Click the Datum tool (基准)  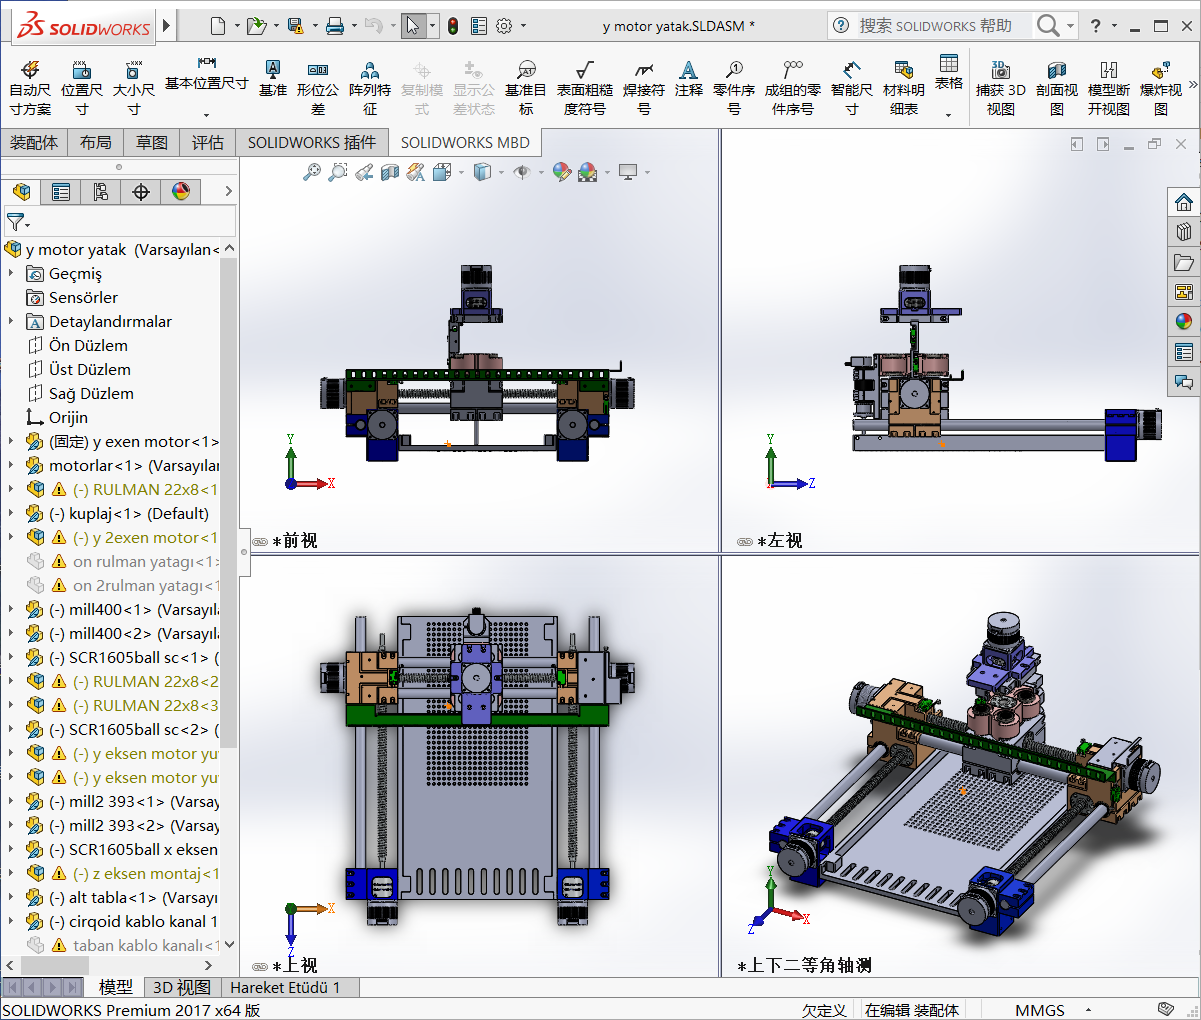(272, 78)
